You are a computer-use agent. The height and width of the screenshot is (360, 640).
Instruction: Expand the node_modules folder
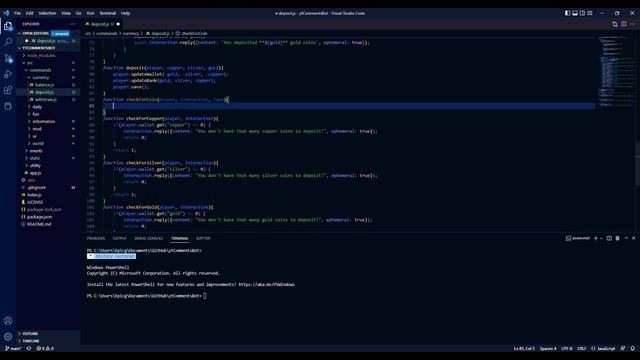(x=41, y=56)
